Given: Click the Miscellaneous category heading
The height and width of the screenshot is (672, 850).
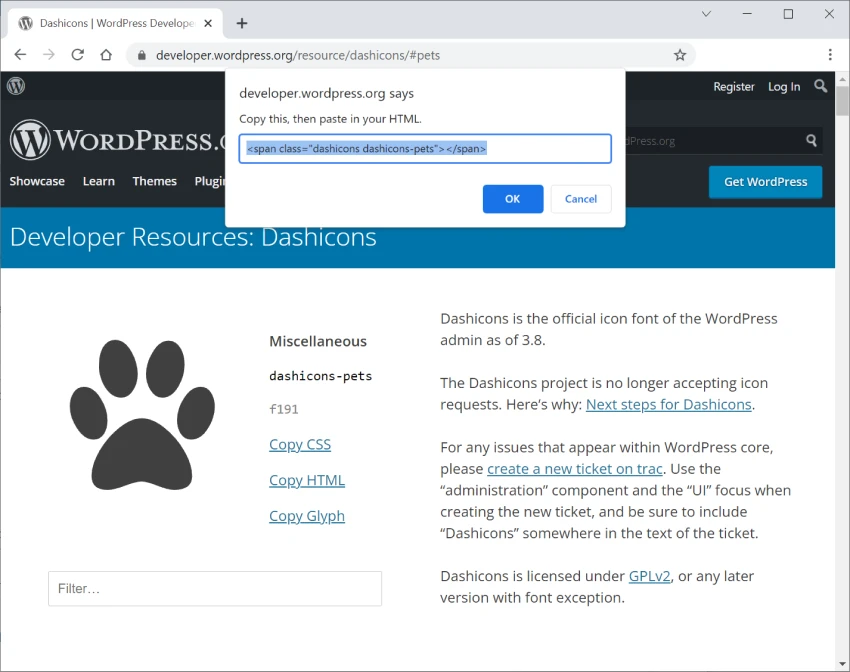Looking at the screenshot, I should pyautogui.click(x=318, y=341).
